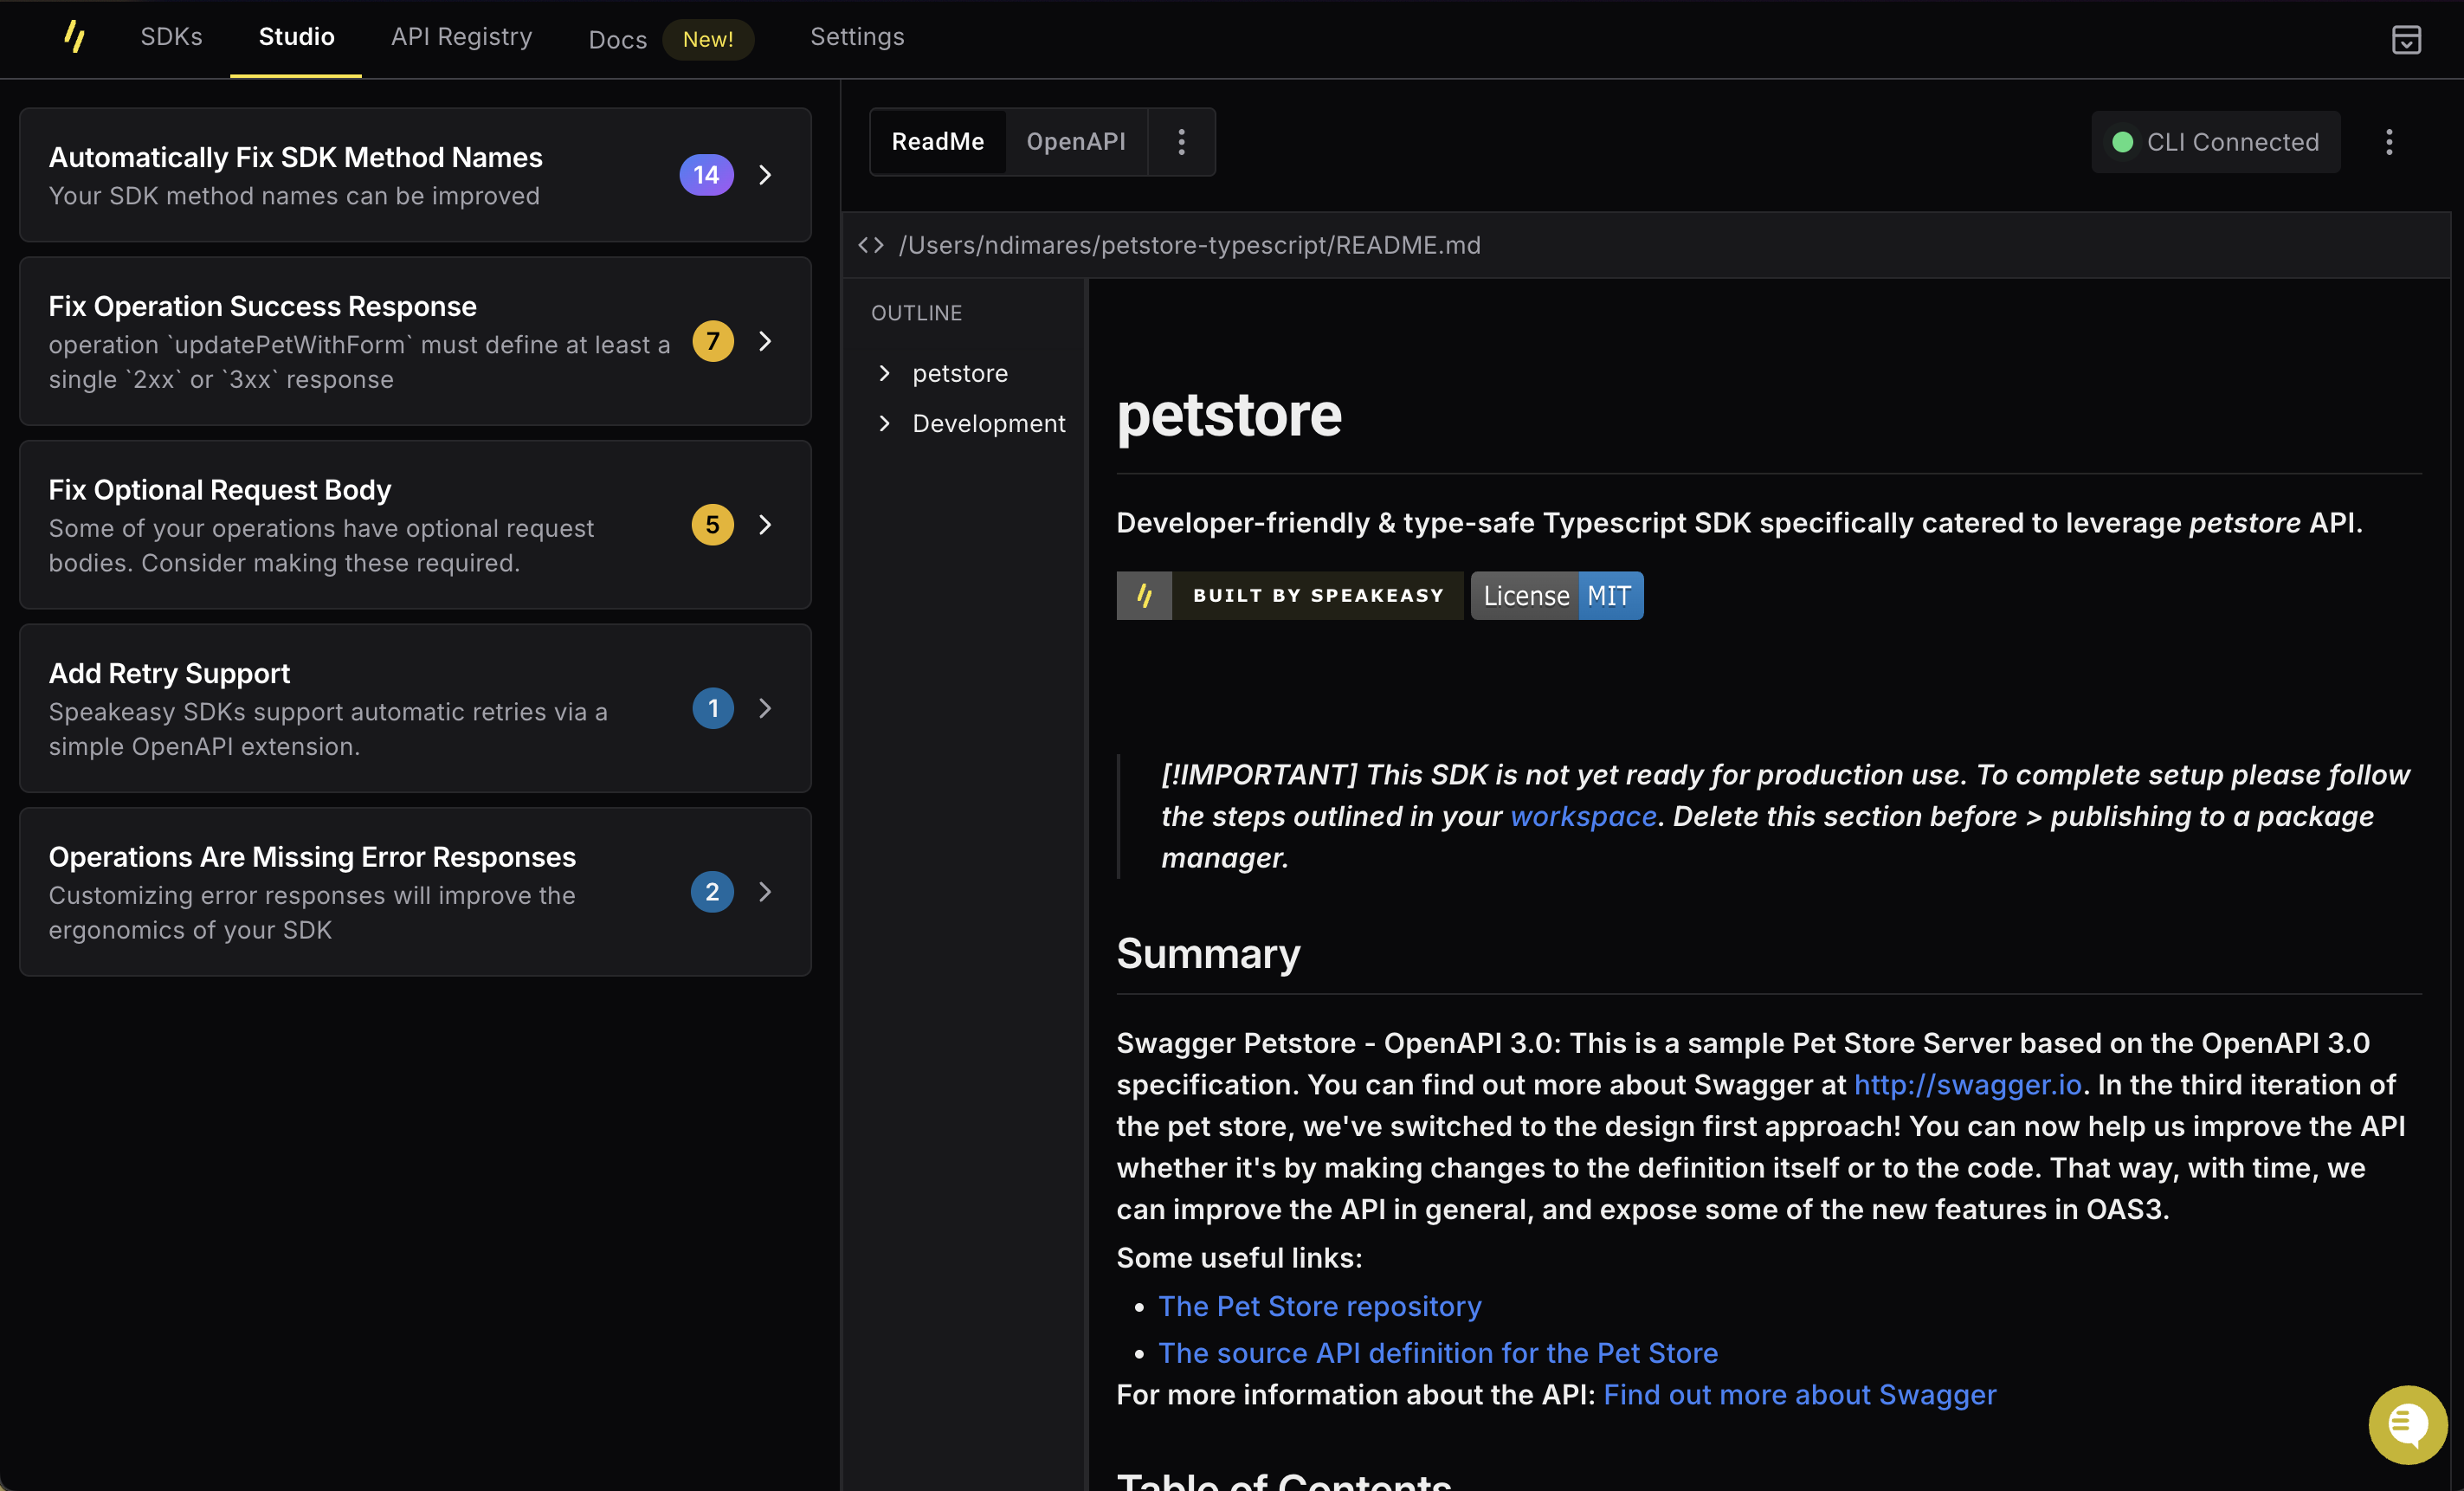
Task: Click the arrow on Fix Operation Success Response card
Action: [765, 341]
